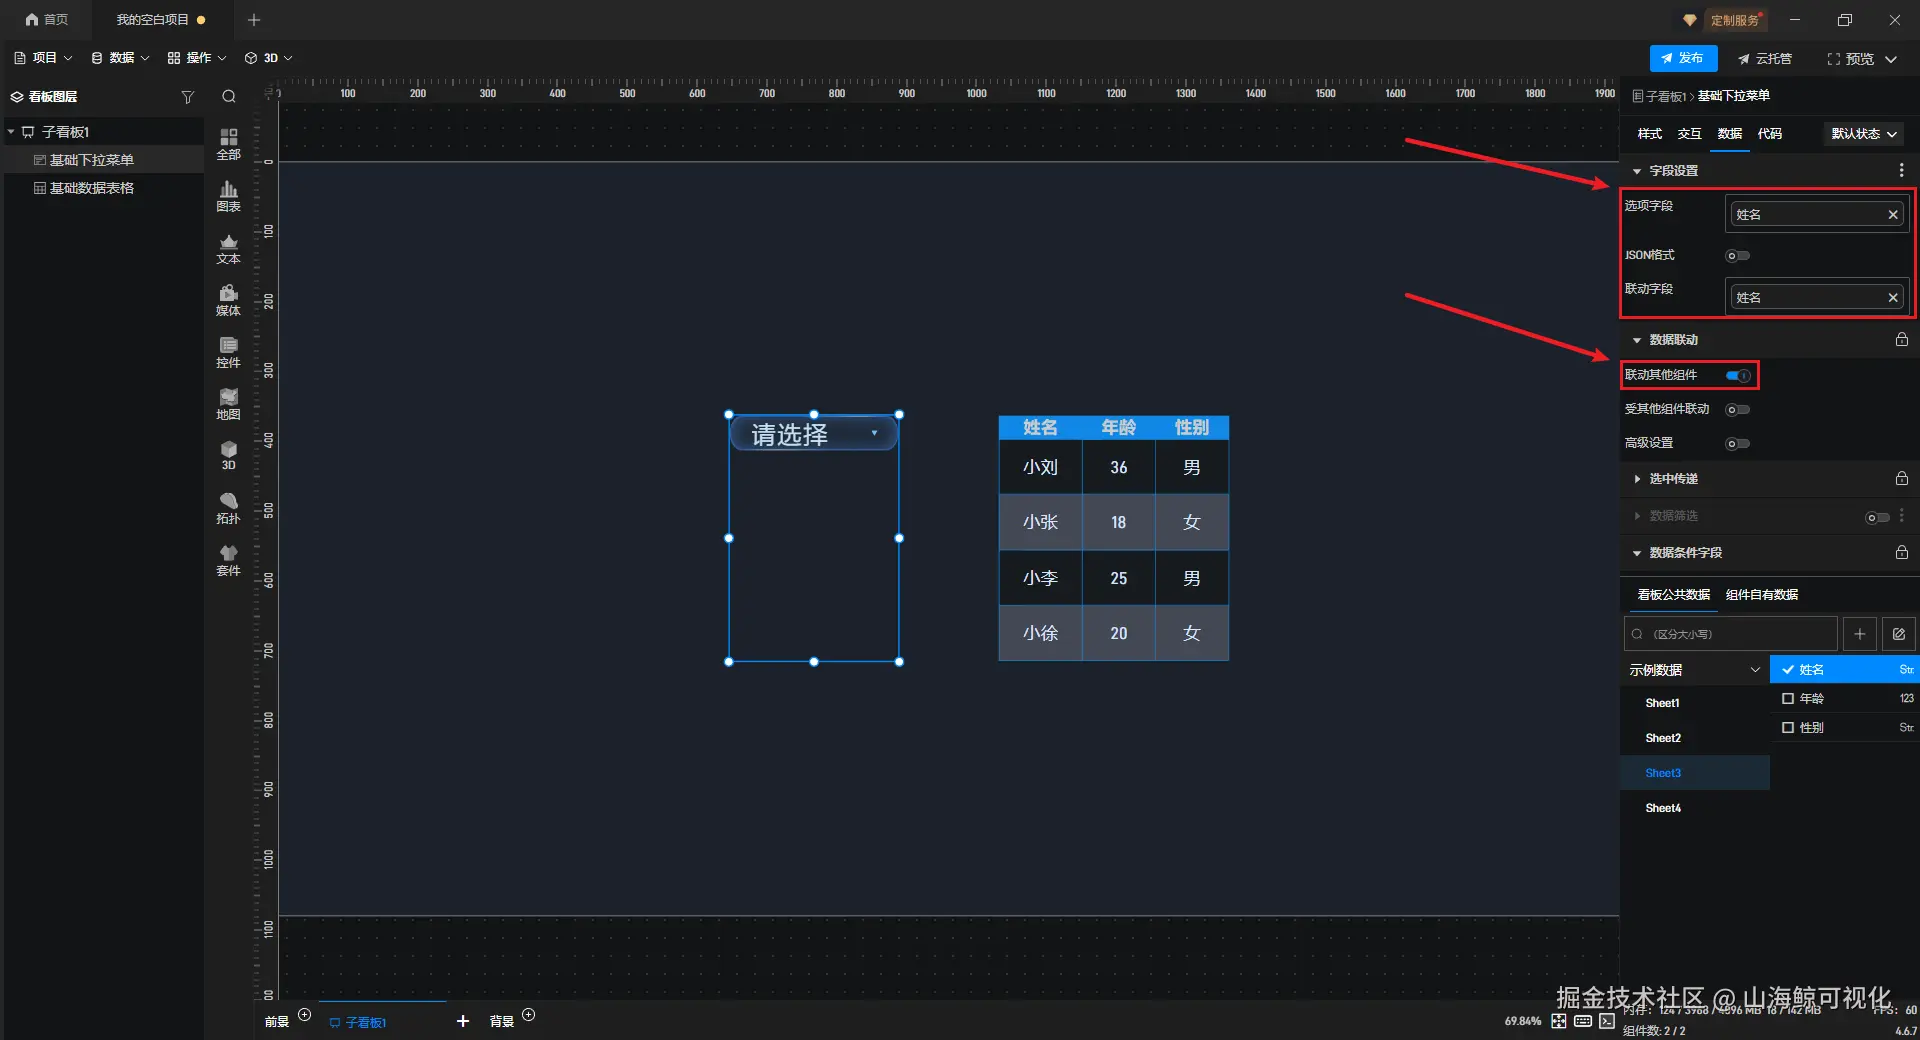Open a new project tab with plus
1920x1040 pixels.
(x=254, y=20)
